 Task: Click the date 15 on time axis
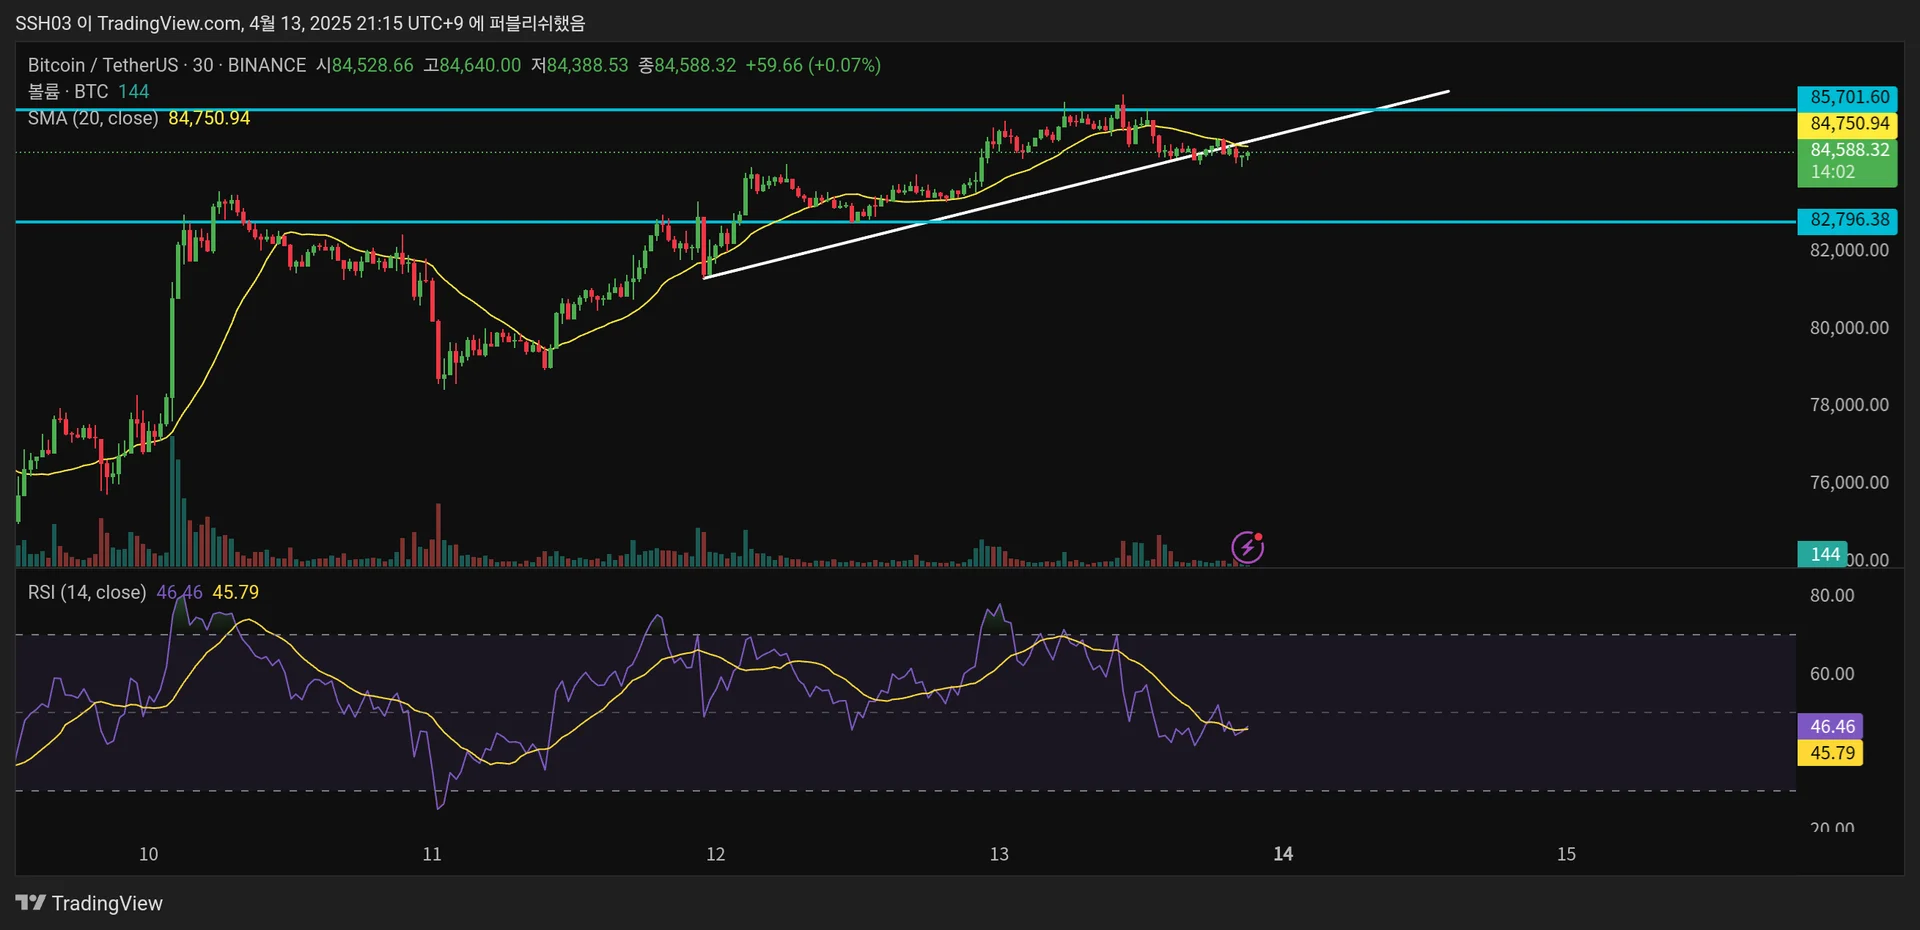[x=1566, y=854]
